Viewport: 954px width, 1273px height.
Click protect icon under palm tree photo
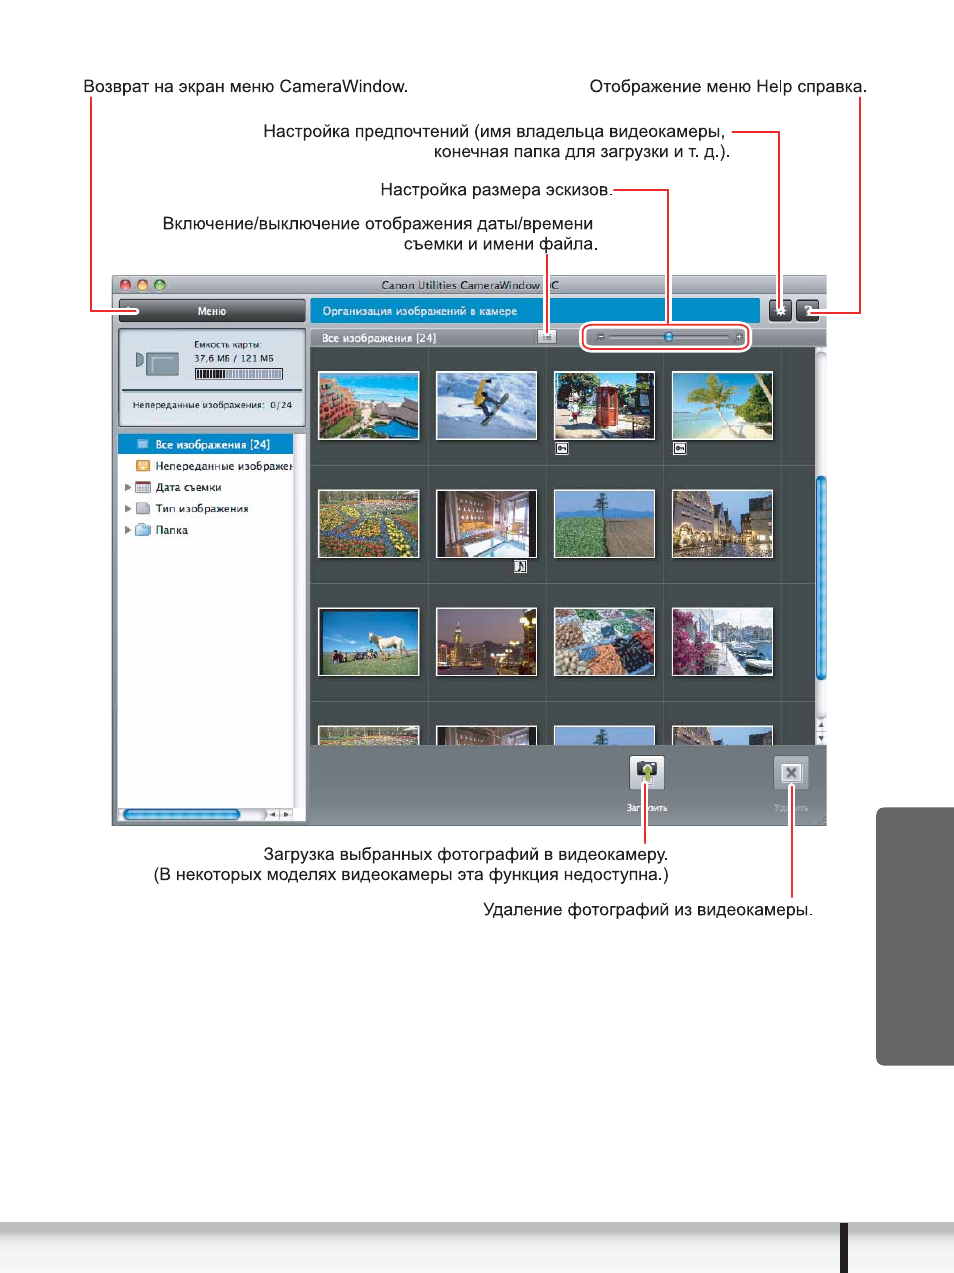tap(680, 448)
